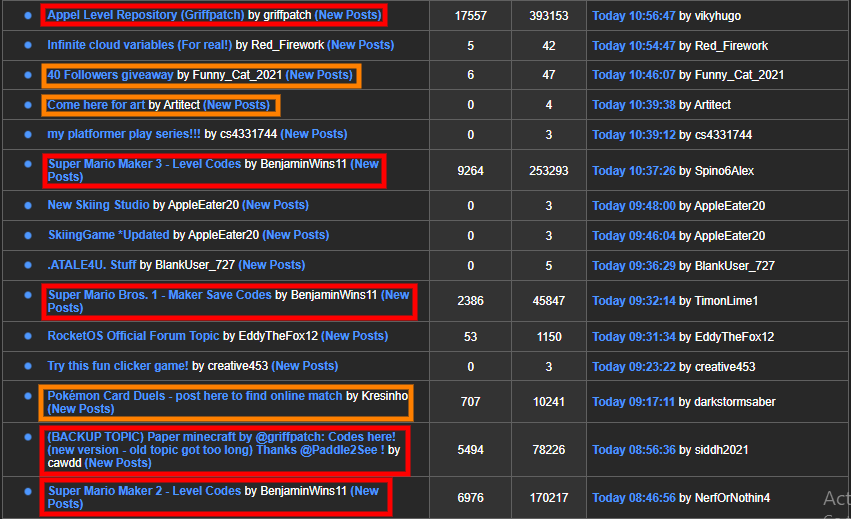Open Super Mario Bros. 1 - Maker Save Codes

(160, 295)
